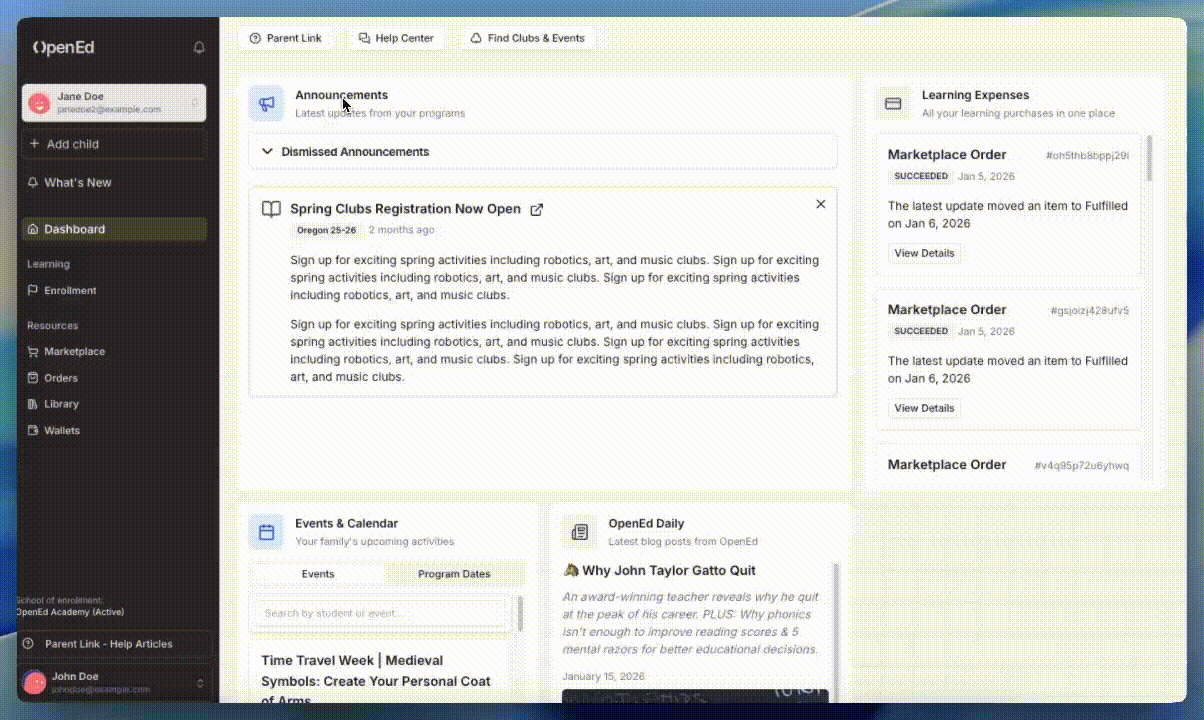Open Marketplace from the sidebar
Viewport: 1204px width, 720px height.
click(x=74, y=352)
